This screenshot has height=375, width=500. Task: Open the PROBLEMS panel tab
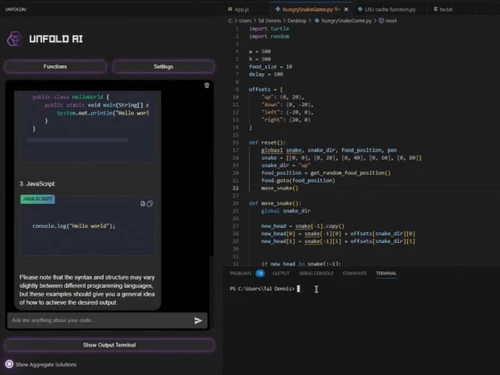point(240,273)
